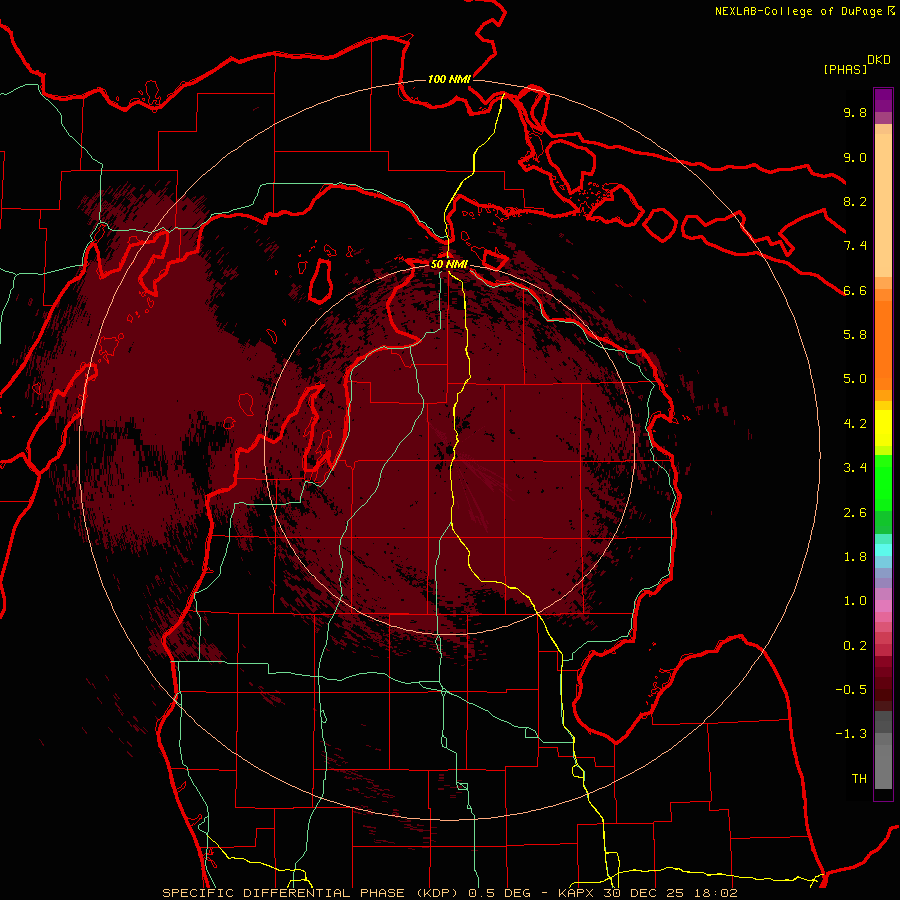Click the TH label on the color scale

[x=859, y=779]
